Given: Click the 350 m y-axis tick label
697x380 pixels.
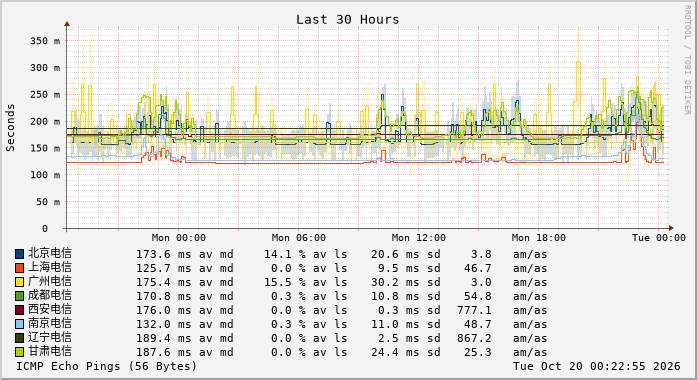Looking at the screenshot, I should click(x=45, y=41).
